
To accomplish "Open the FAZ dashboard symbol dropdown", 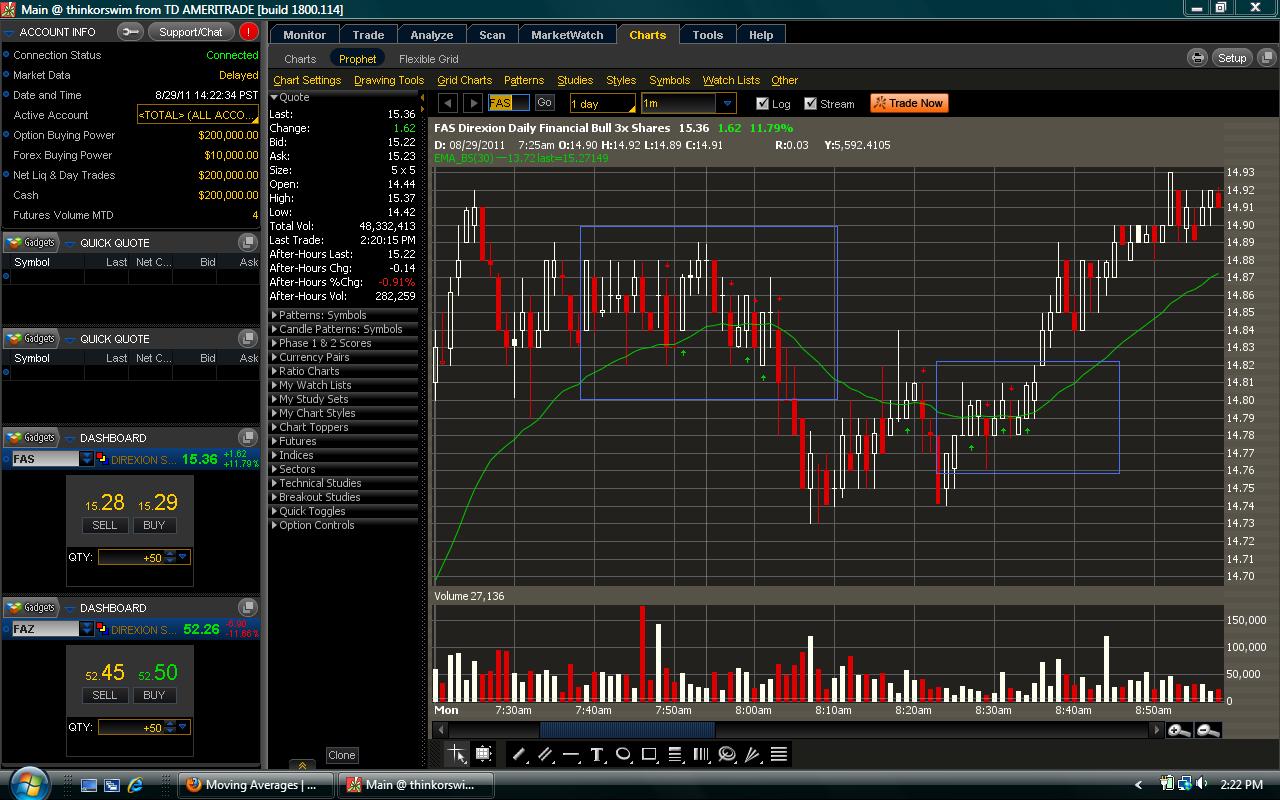I will (87, 629).
